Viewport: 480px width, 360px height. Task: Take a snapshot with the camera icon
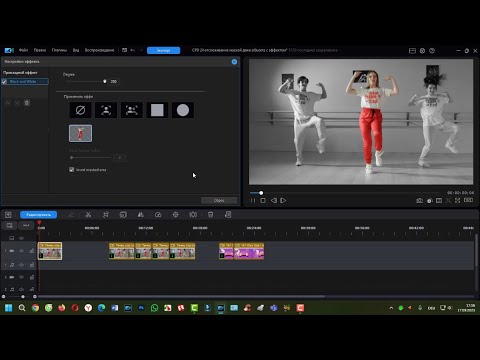tap(419, 200)
